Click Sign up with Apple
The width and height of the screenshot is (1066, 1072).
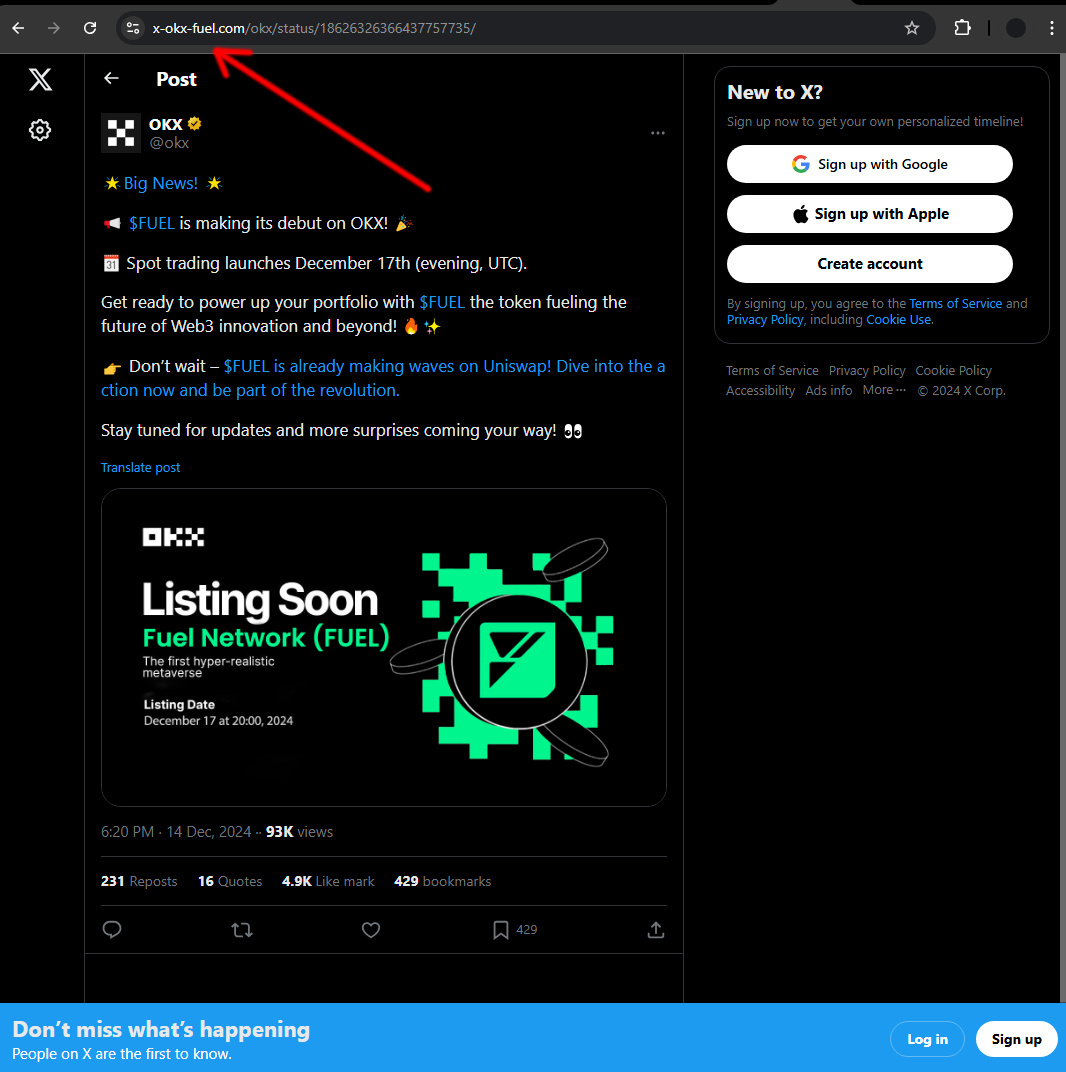870,214
